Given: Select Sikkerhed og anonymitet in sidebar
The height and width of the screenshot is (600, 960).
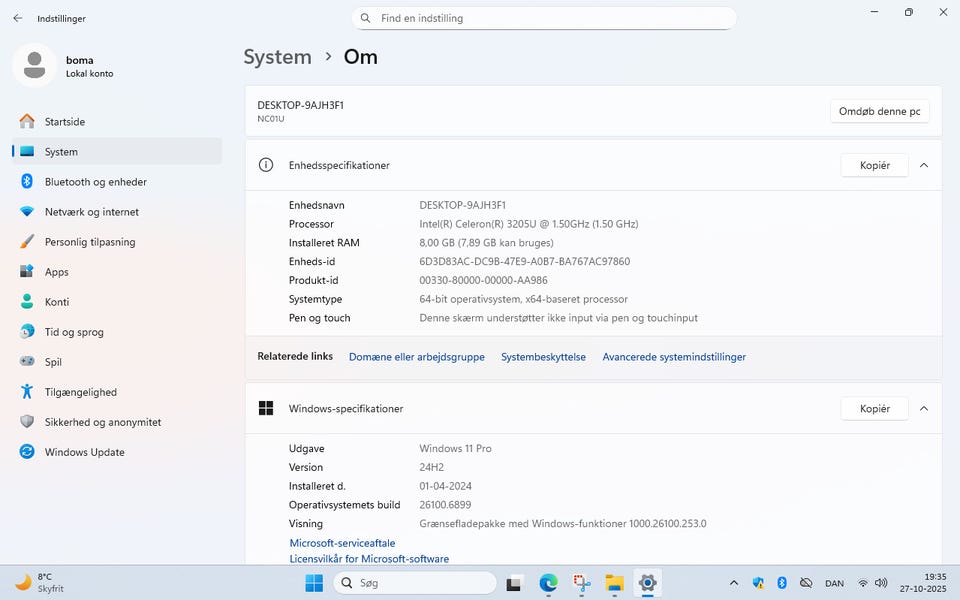Looking at the screenshot, I should (102, 422).
